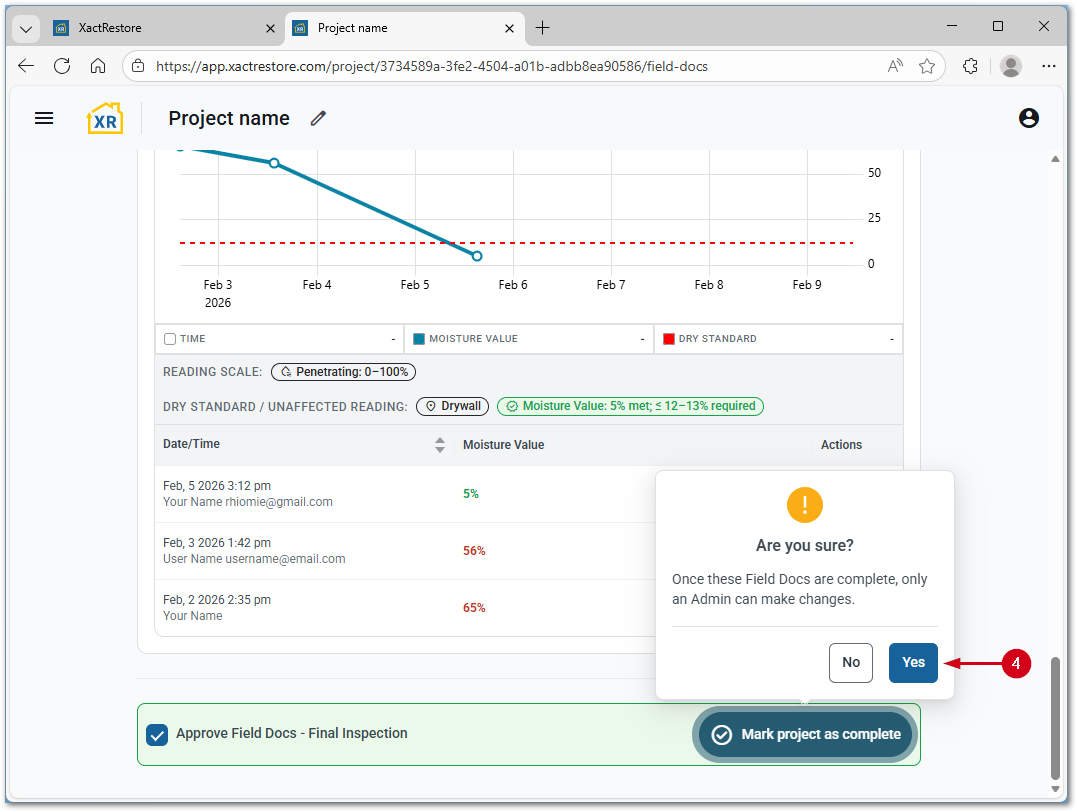The image size is (1077, 812).
Task: Open browser tab list dropdown
Action: click(x=26, y=28)
